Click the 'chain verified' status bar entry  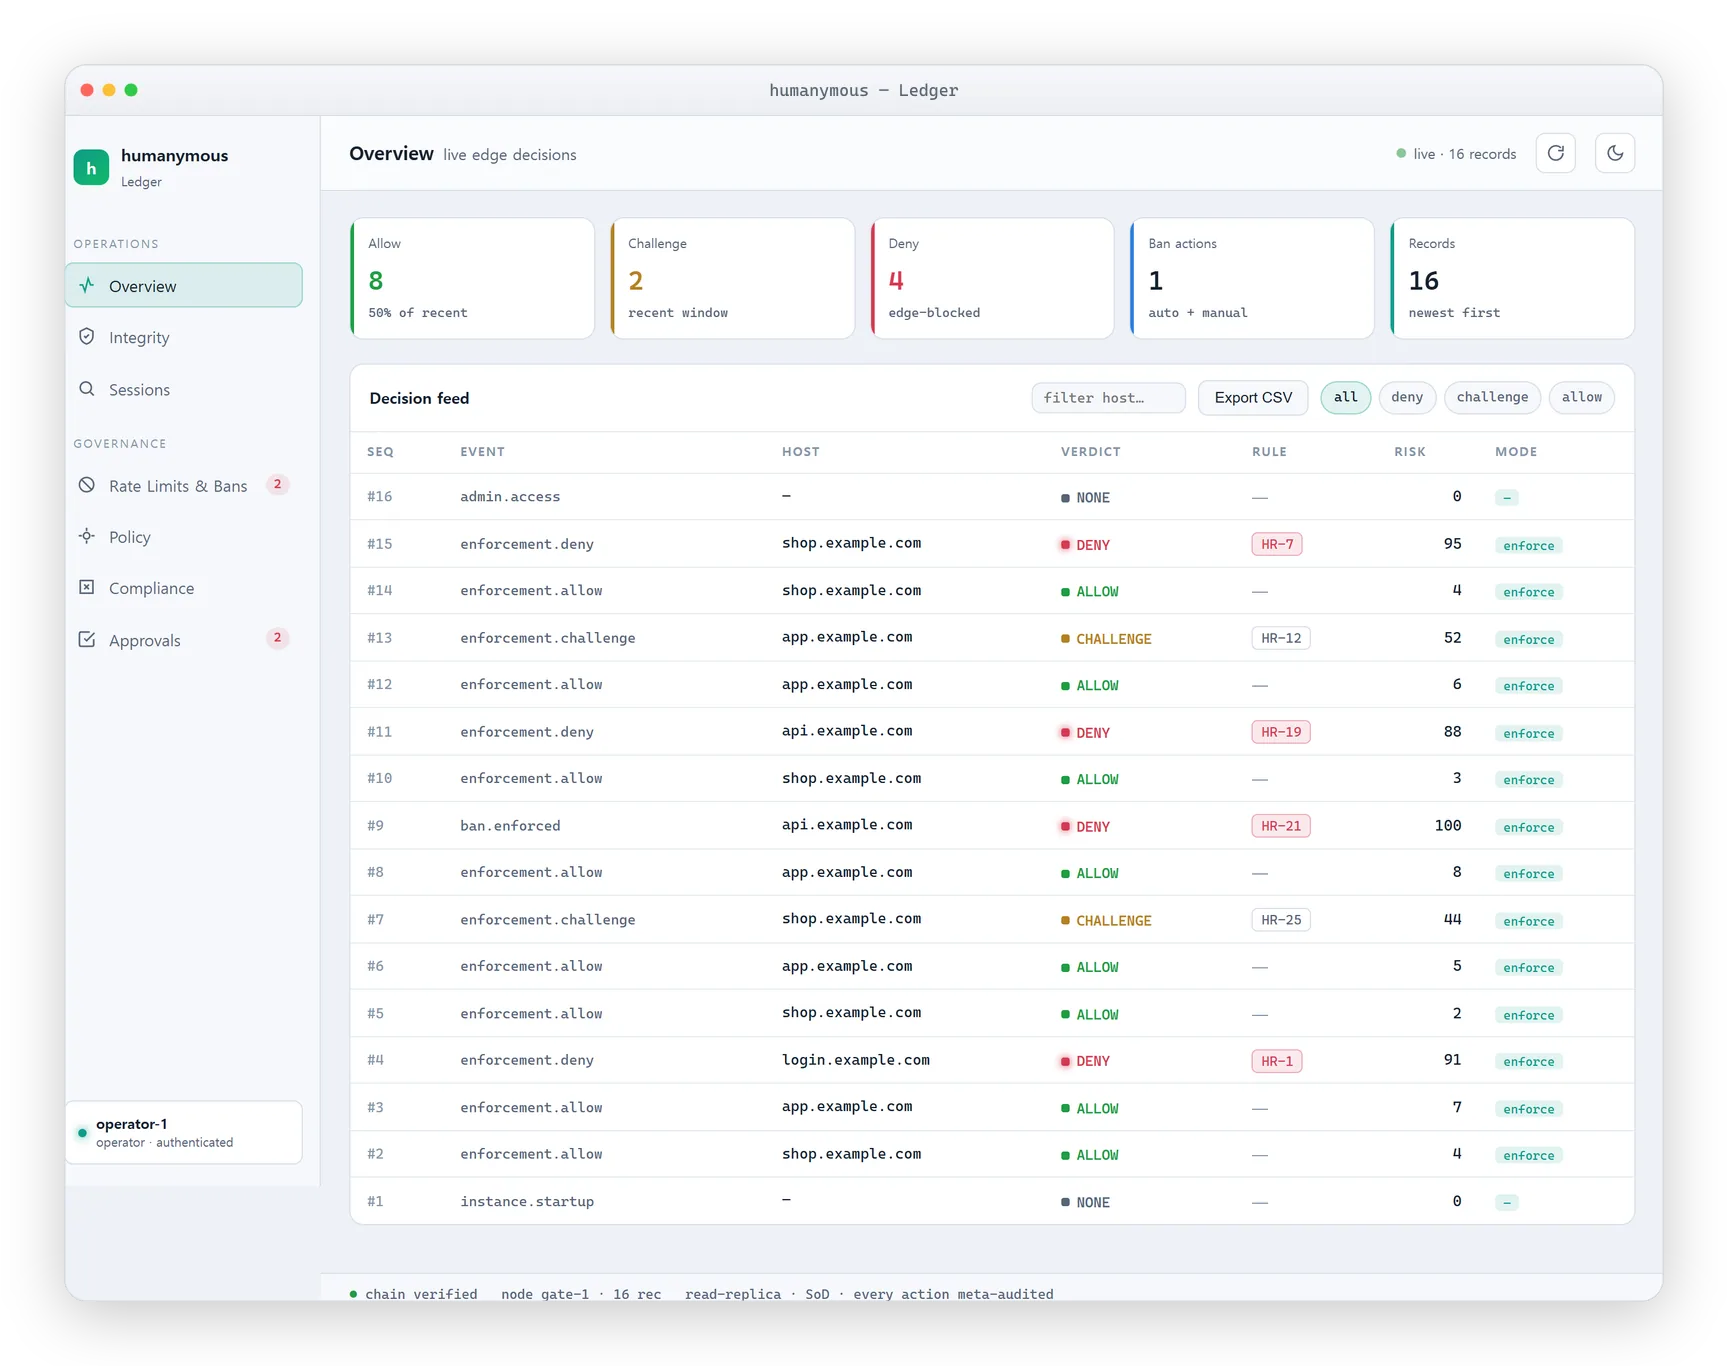tap(413, 1294)
